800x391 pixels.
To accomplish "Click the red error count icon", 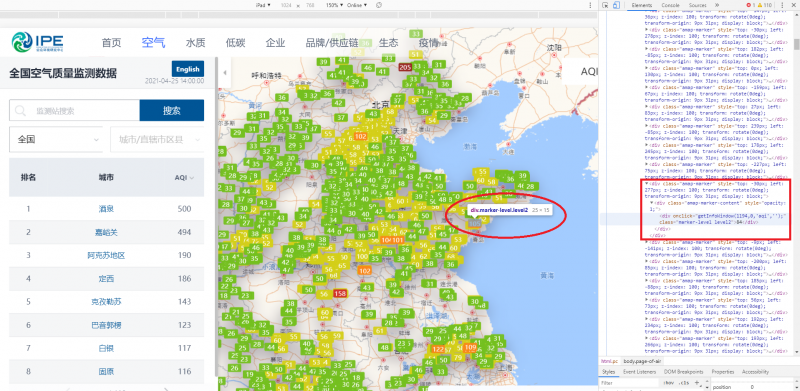I will [749, 5].
